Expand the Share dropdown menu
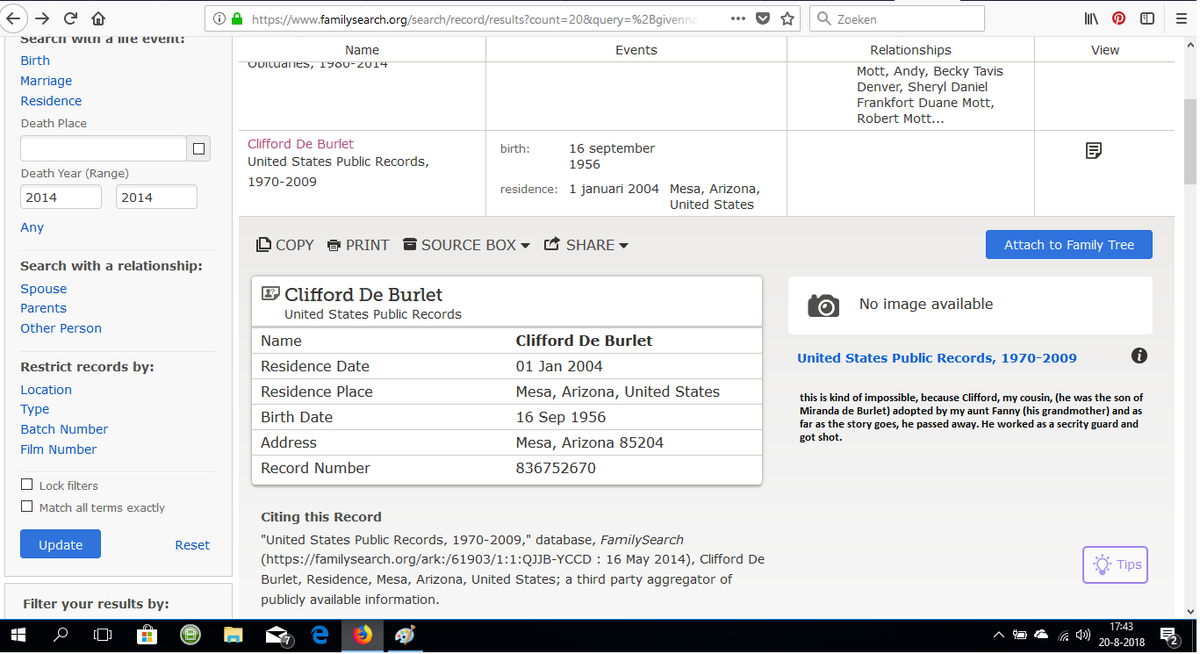The height and width of the screenshot is (654, 1200). coord(586,245)
